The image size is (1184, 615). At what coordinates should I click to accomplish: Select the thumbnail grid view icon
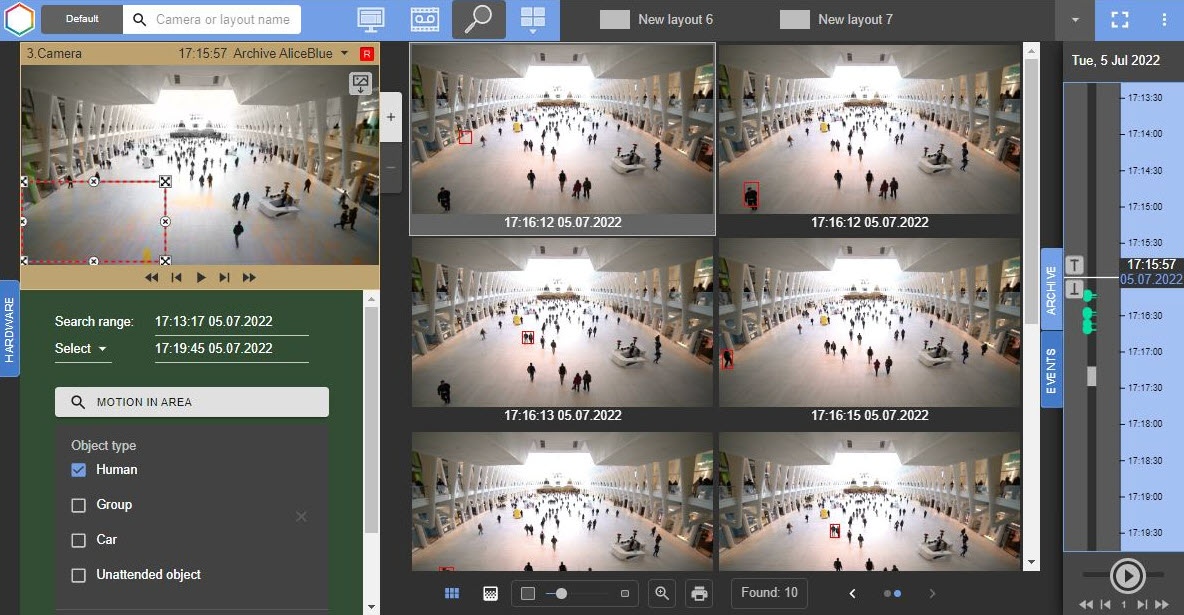pos(452,593)
